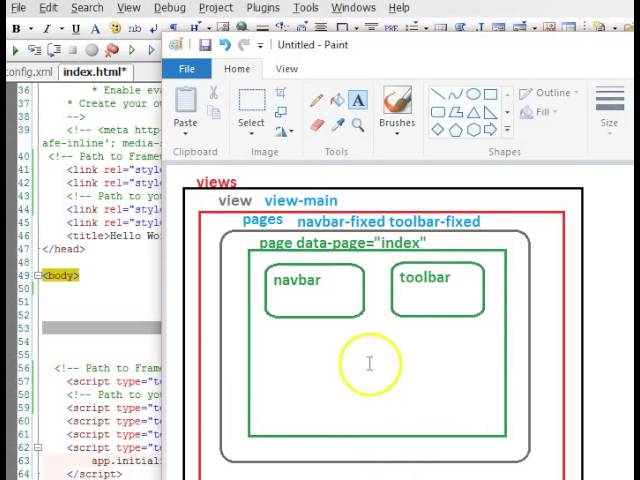Switch to Paint Home tab
This screenshot has height=480, width=640.
point(237,69)
